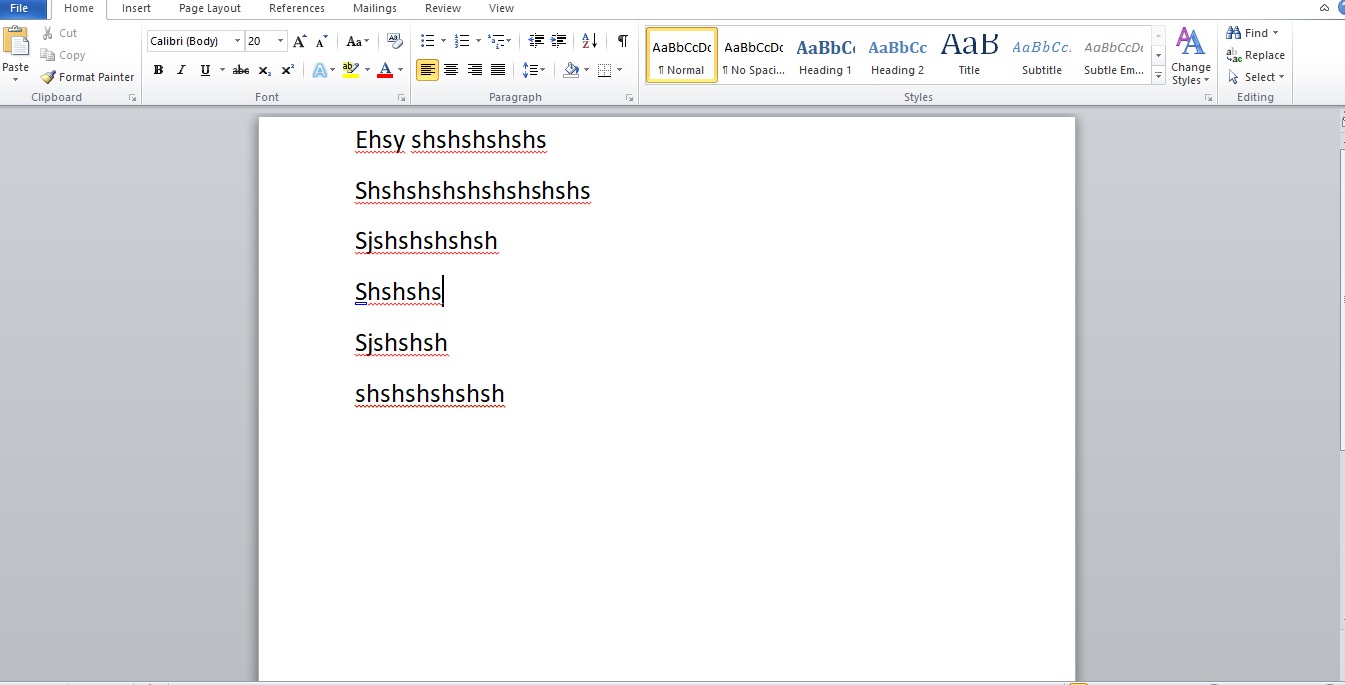Toggle underline on selected text
The image size is (1345, 685).
[204, 70]
